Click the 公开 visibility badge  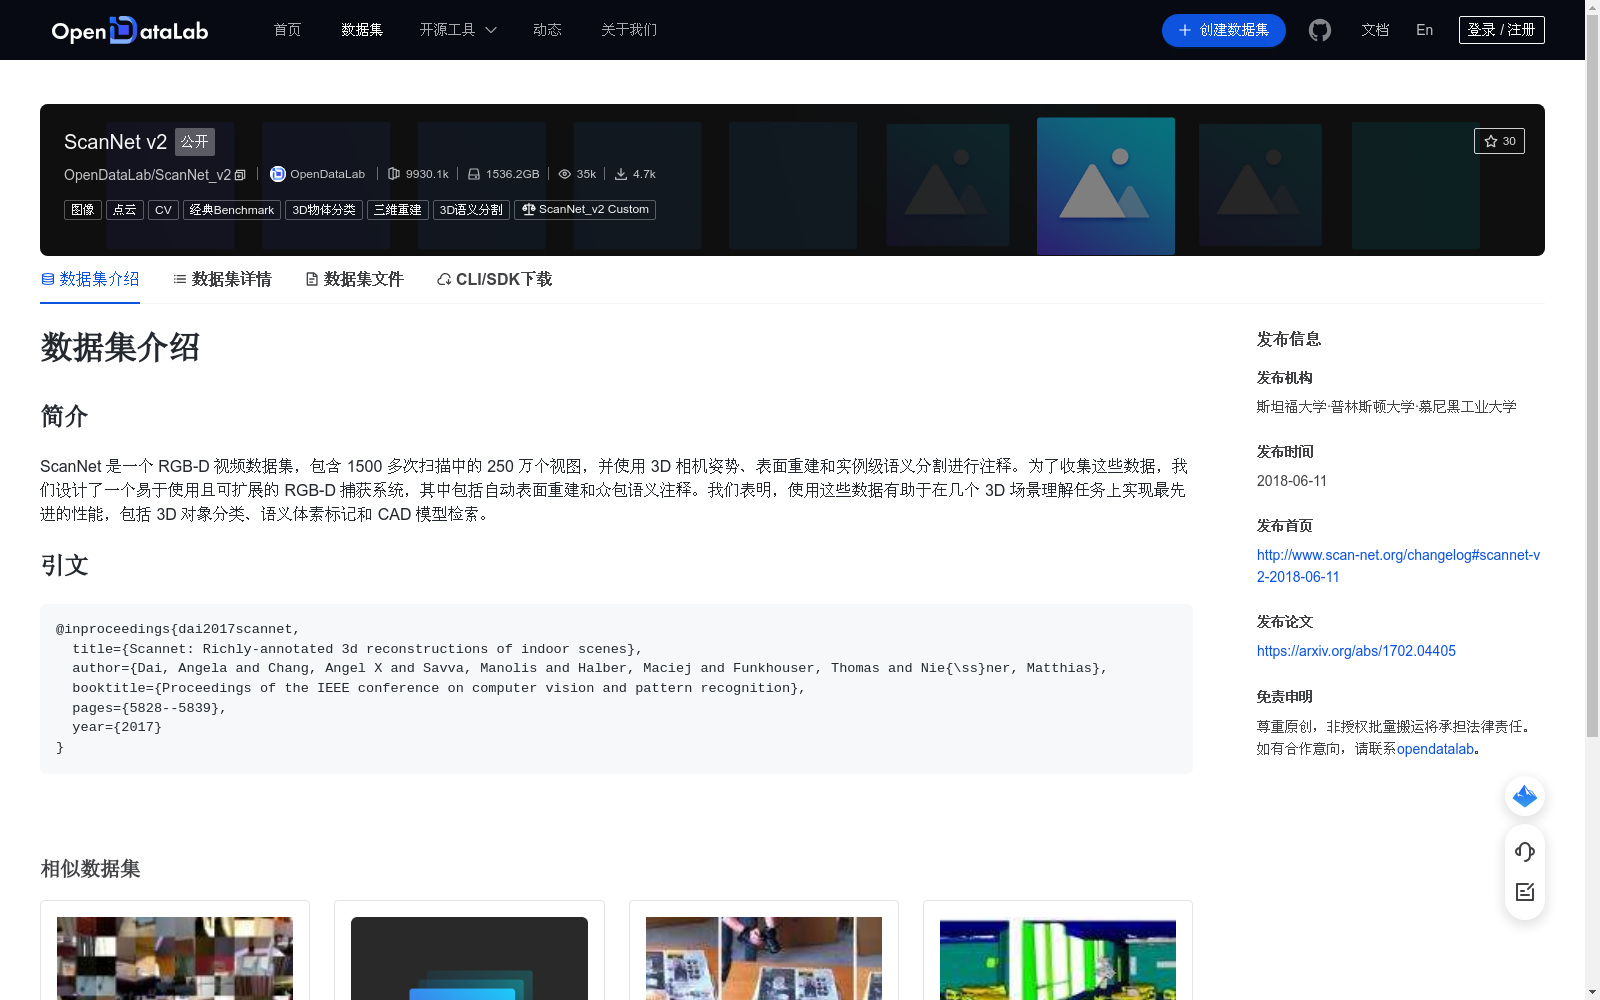click(x=195, y=142)
